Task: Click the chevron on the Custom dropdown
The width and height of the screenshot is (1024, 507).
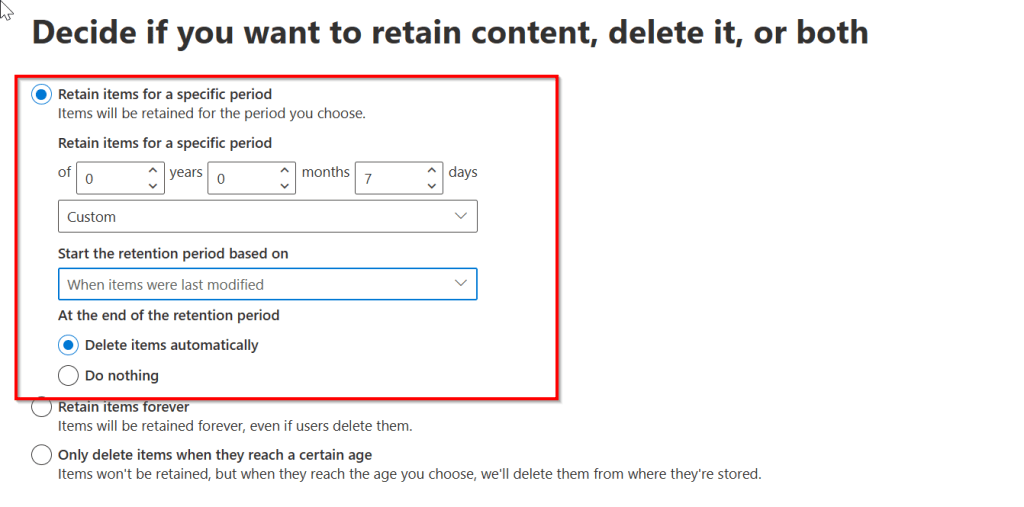Action: tap(461, 216)
